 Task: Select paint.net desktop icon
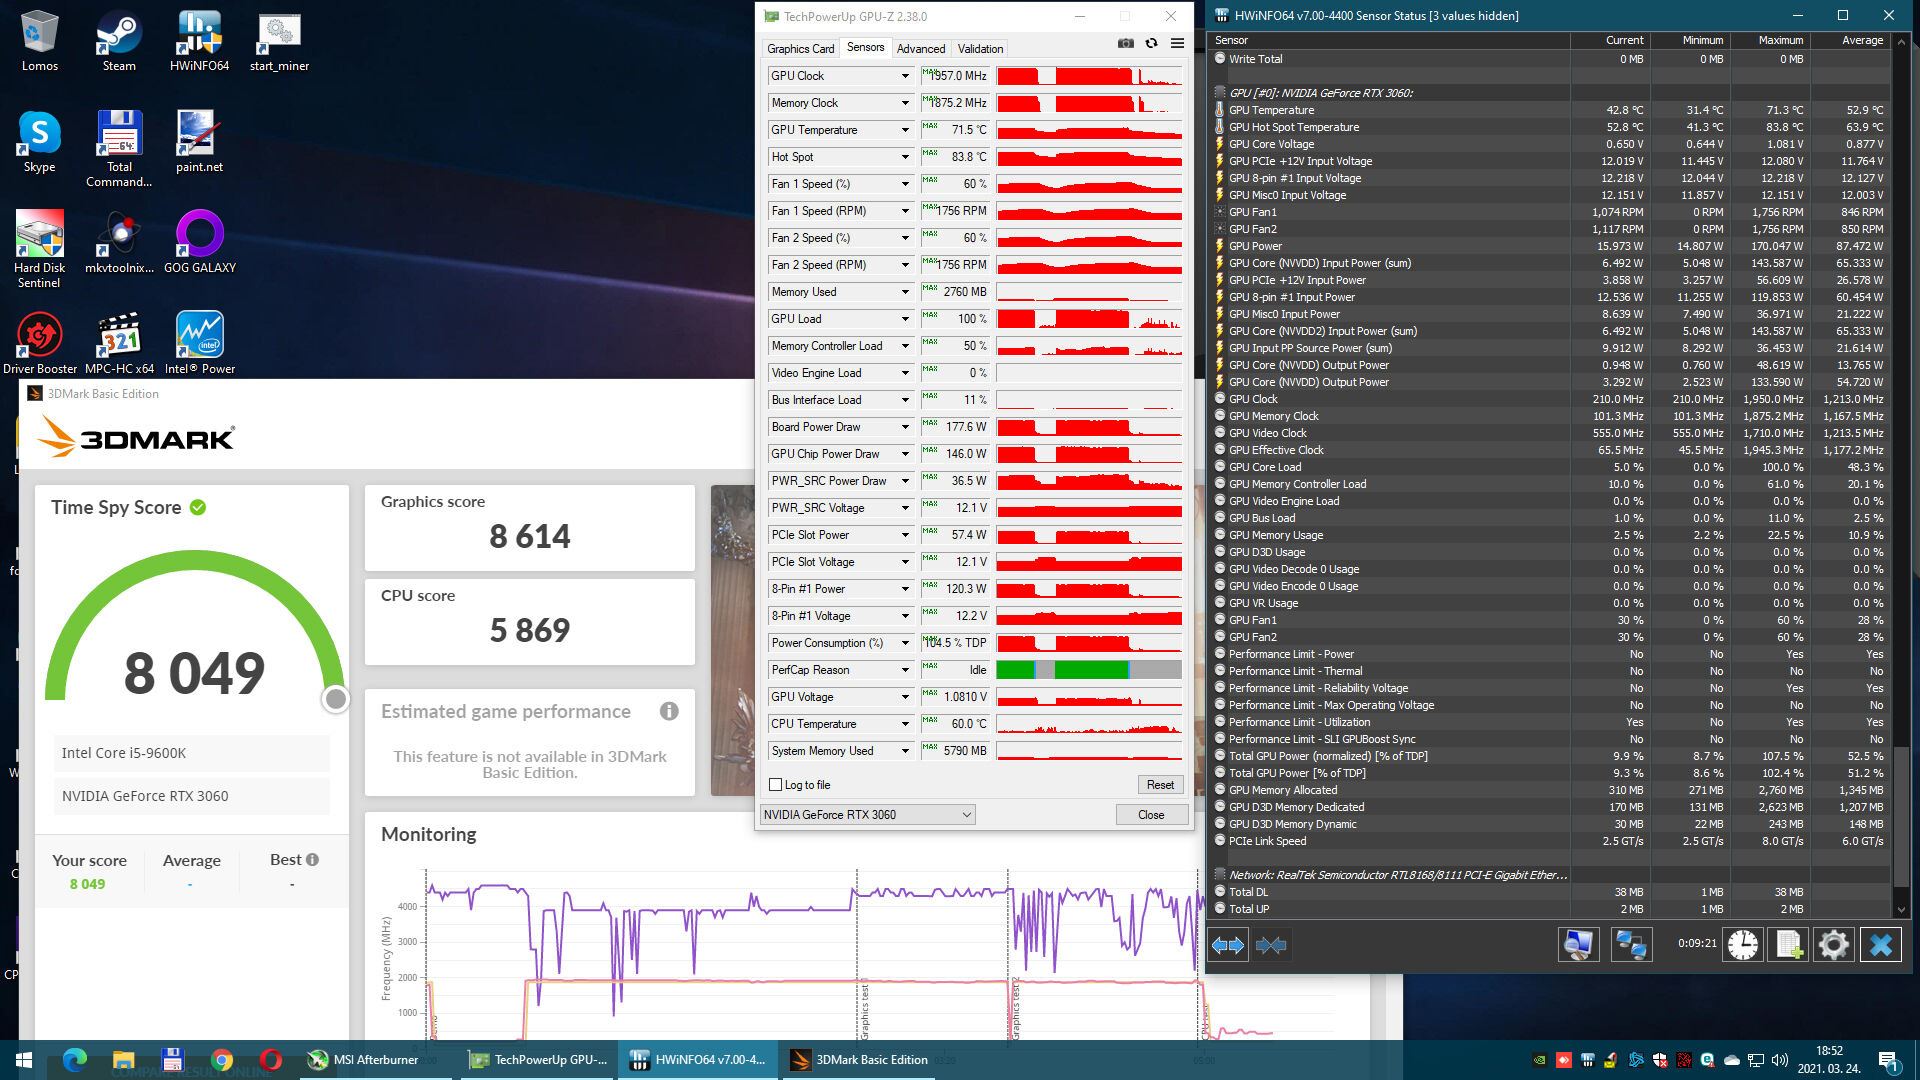[x=199, y=142]
